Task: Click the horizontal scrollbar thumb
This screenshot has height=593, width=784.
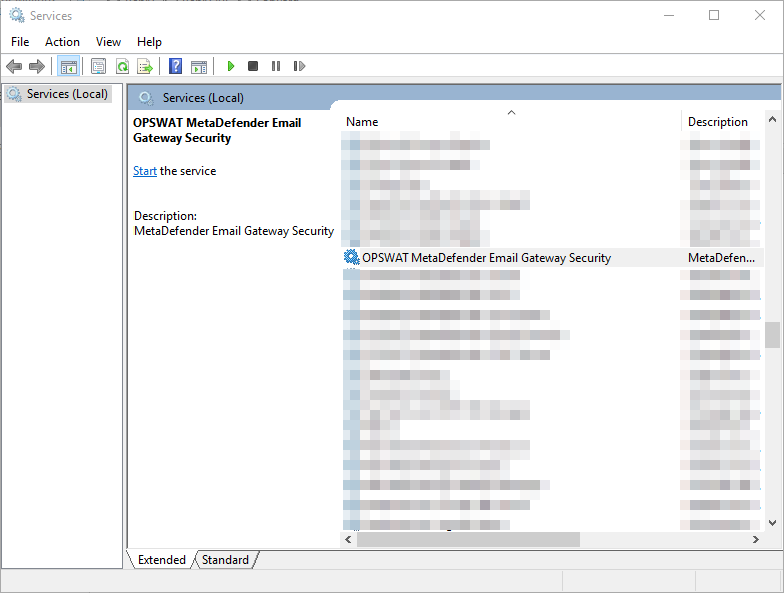Action: tap(468, 540)
